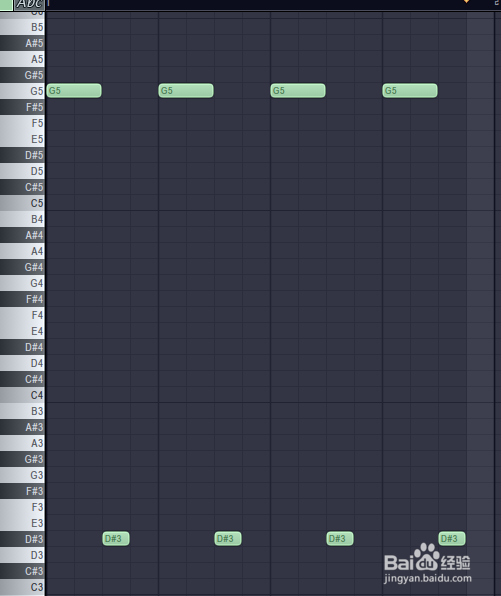501x596 pixels.
Task: Play the G3 piano key
Action: [x=22, y=475]
